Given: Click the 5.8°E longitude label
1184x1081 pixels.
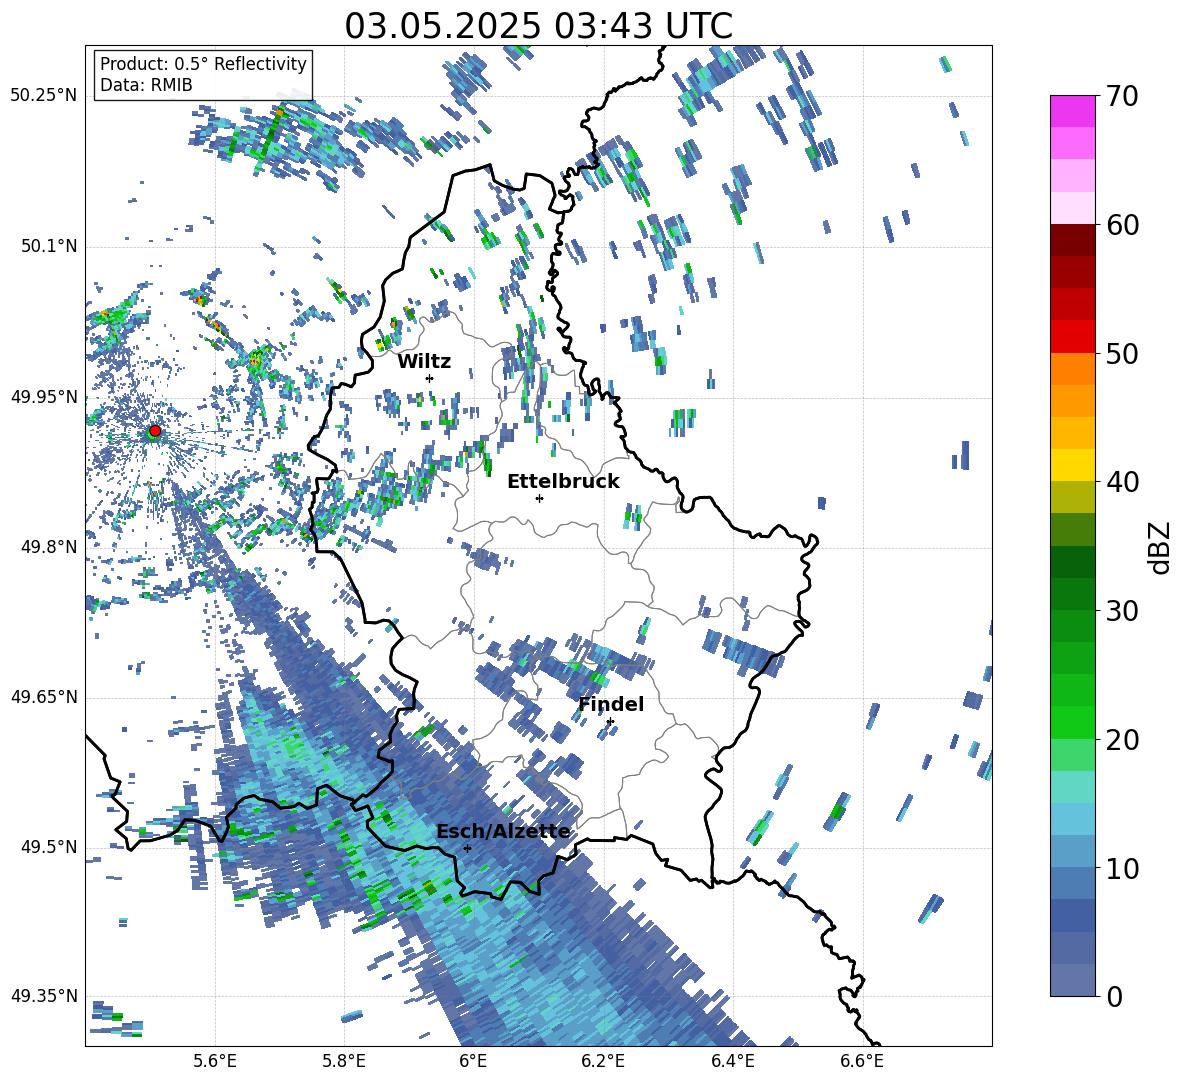Looking at the screenshot, I should 344,1061.
